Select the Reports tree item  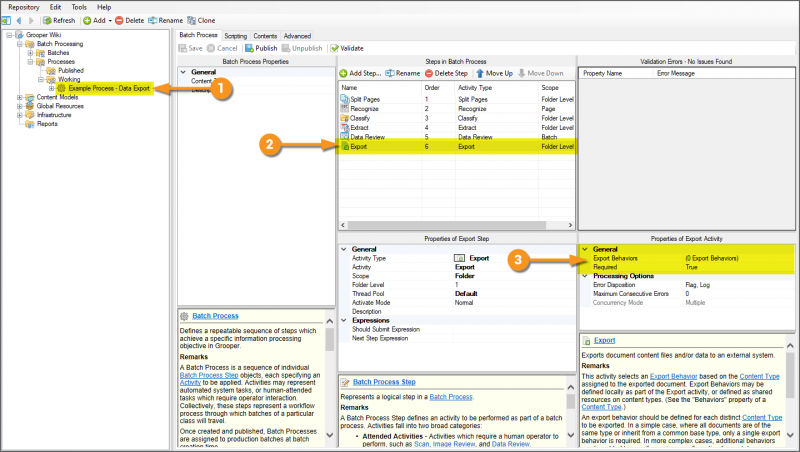[47, 124]
